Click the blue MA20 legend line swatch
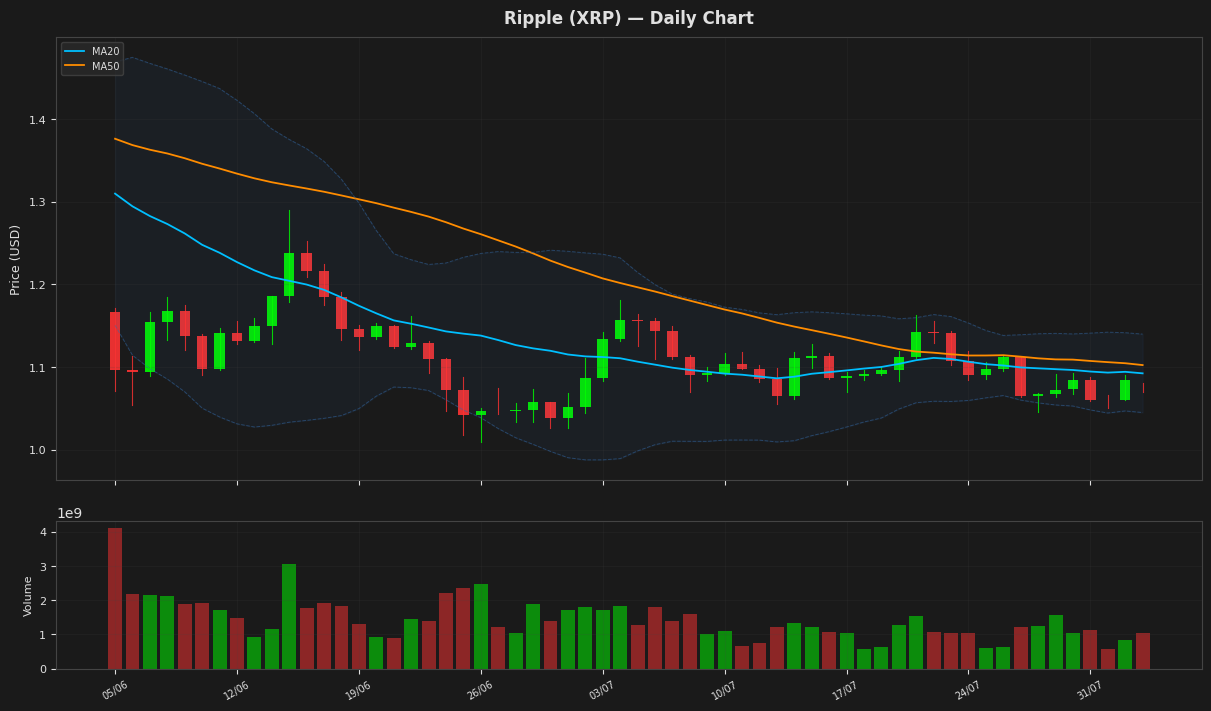 [x=76, y=51]
